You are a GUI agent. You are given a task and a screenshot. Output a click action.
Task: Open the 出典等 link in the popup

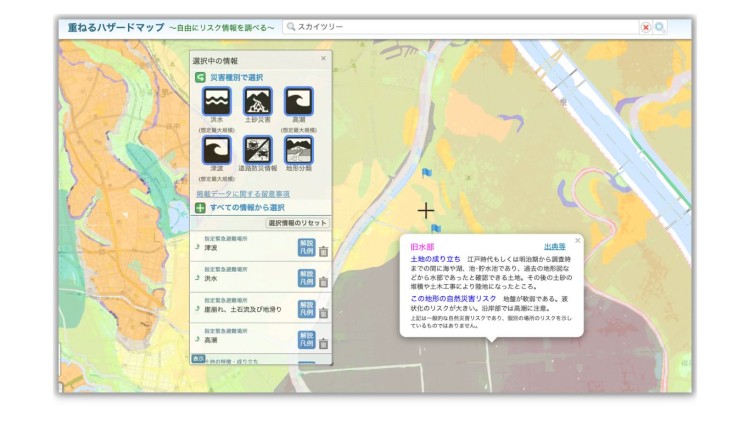click(555, 247)
